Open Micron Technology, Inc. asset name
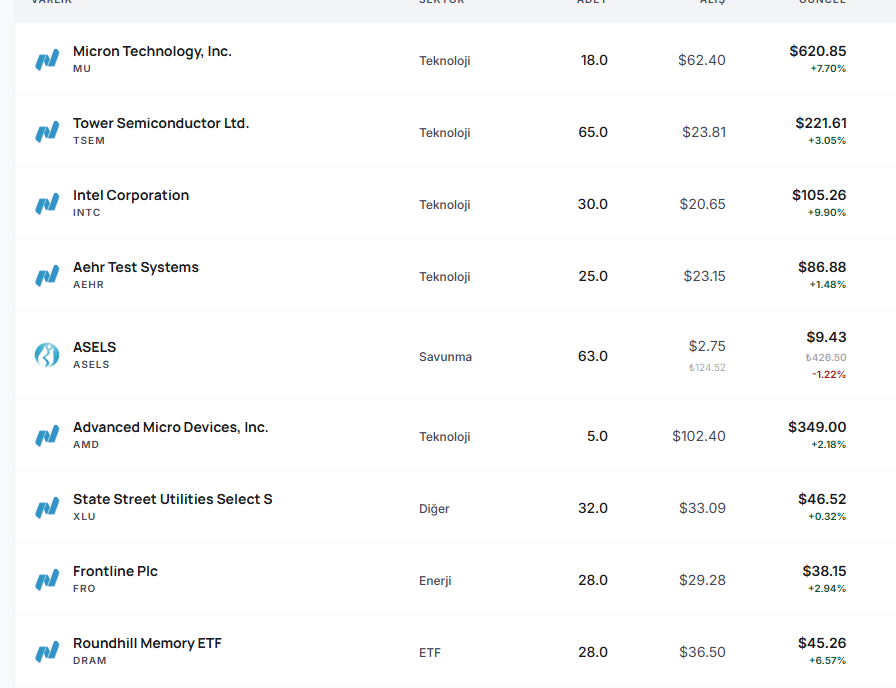The width and height of the screenshot is (896, 688). [x=152, y=51]
